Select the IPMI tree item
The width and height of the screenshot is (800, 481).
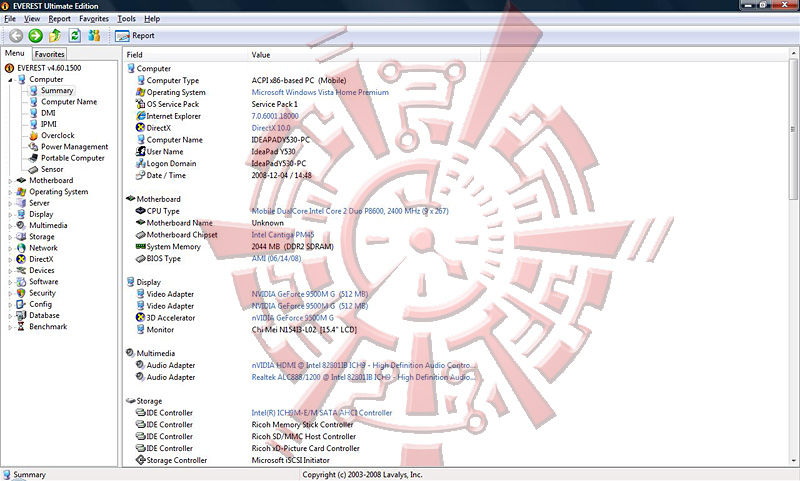(x=48, y=124)
